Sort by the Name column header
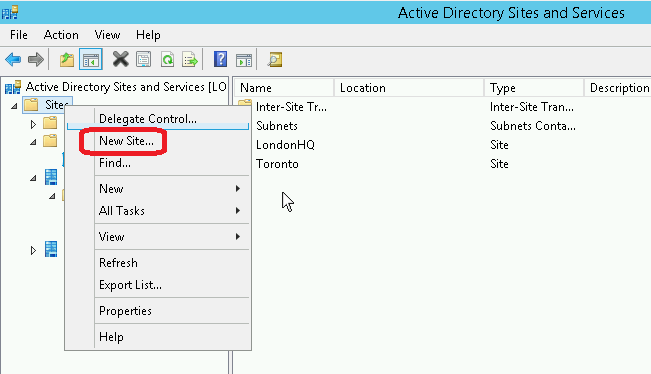This screenshot has height=374, width=651. 284,88
